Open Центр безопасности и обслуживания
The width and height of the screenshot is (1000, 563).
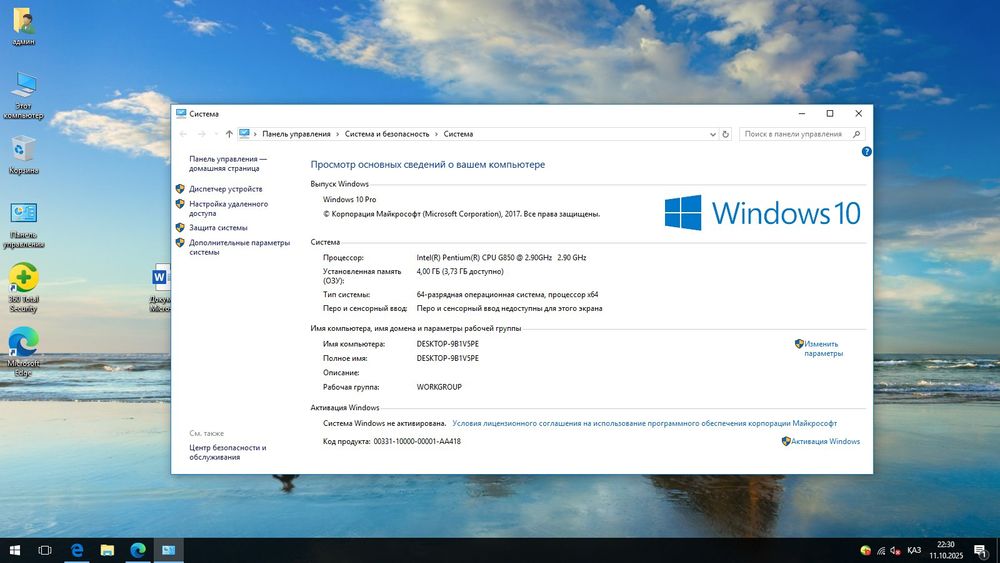click(x=228, y=453)
